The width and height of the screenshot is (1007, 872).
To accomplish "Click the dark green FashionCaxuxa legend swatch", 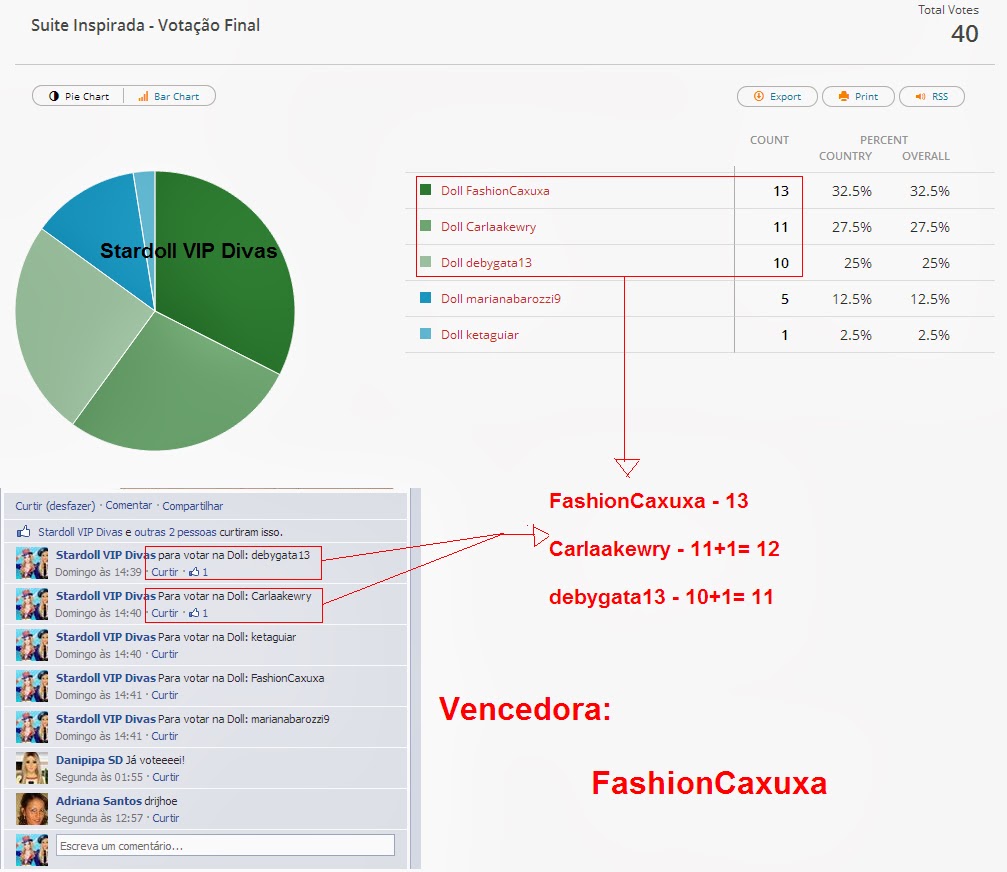I will [x=425, y=189].
